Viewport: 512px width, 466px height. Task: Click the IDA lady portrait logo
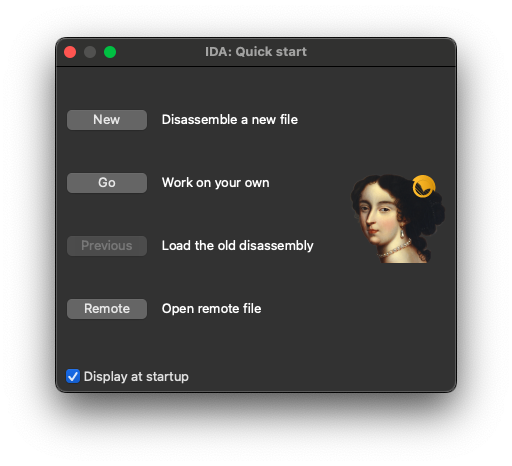coord(397,219)
